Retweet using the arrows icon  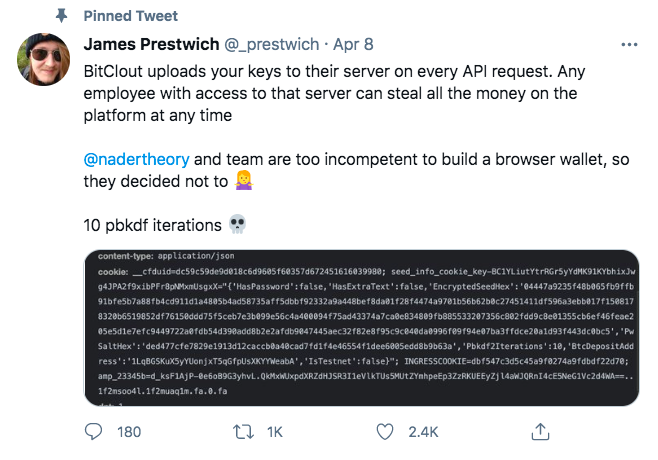coord(243,432)
